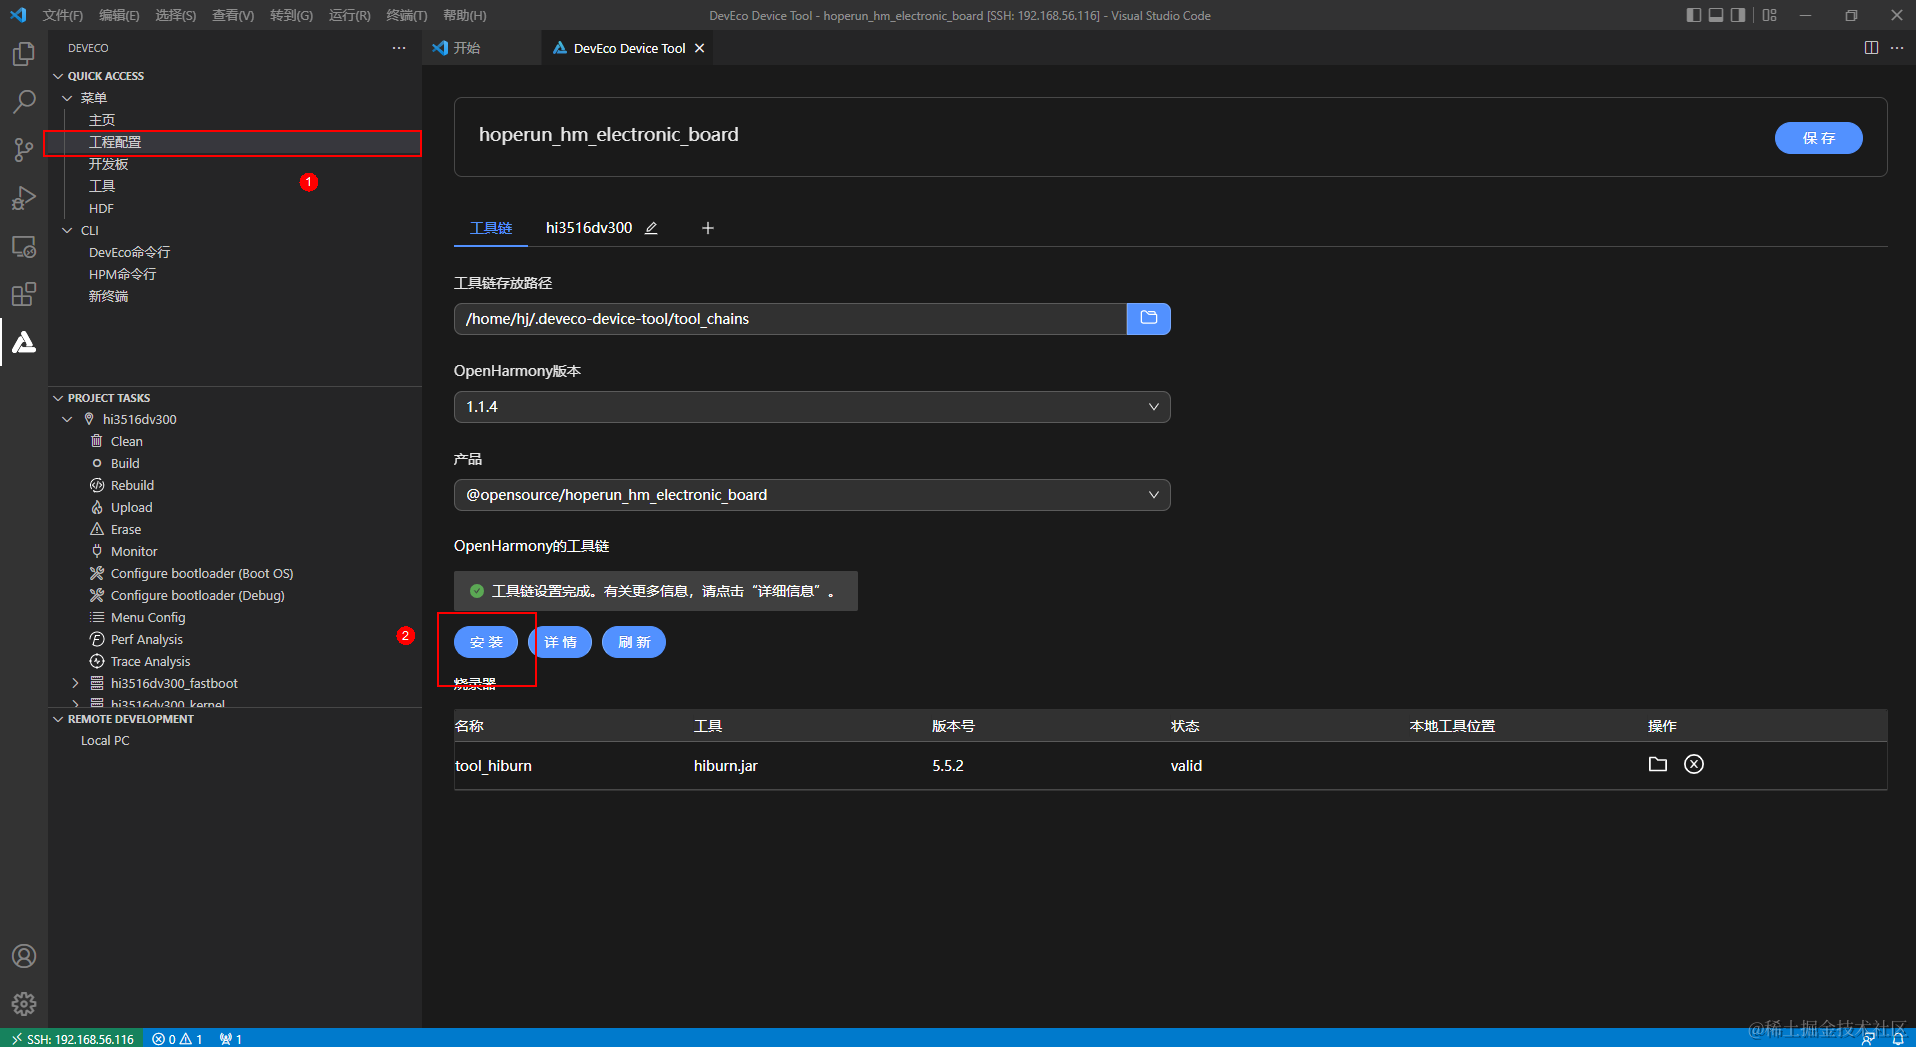Open DEVECO panel more actions

click(399, 48)
